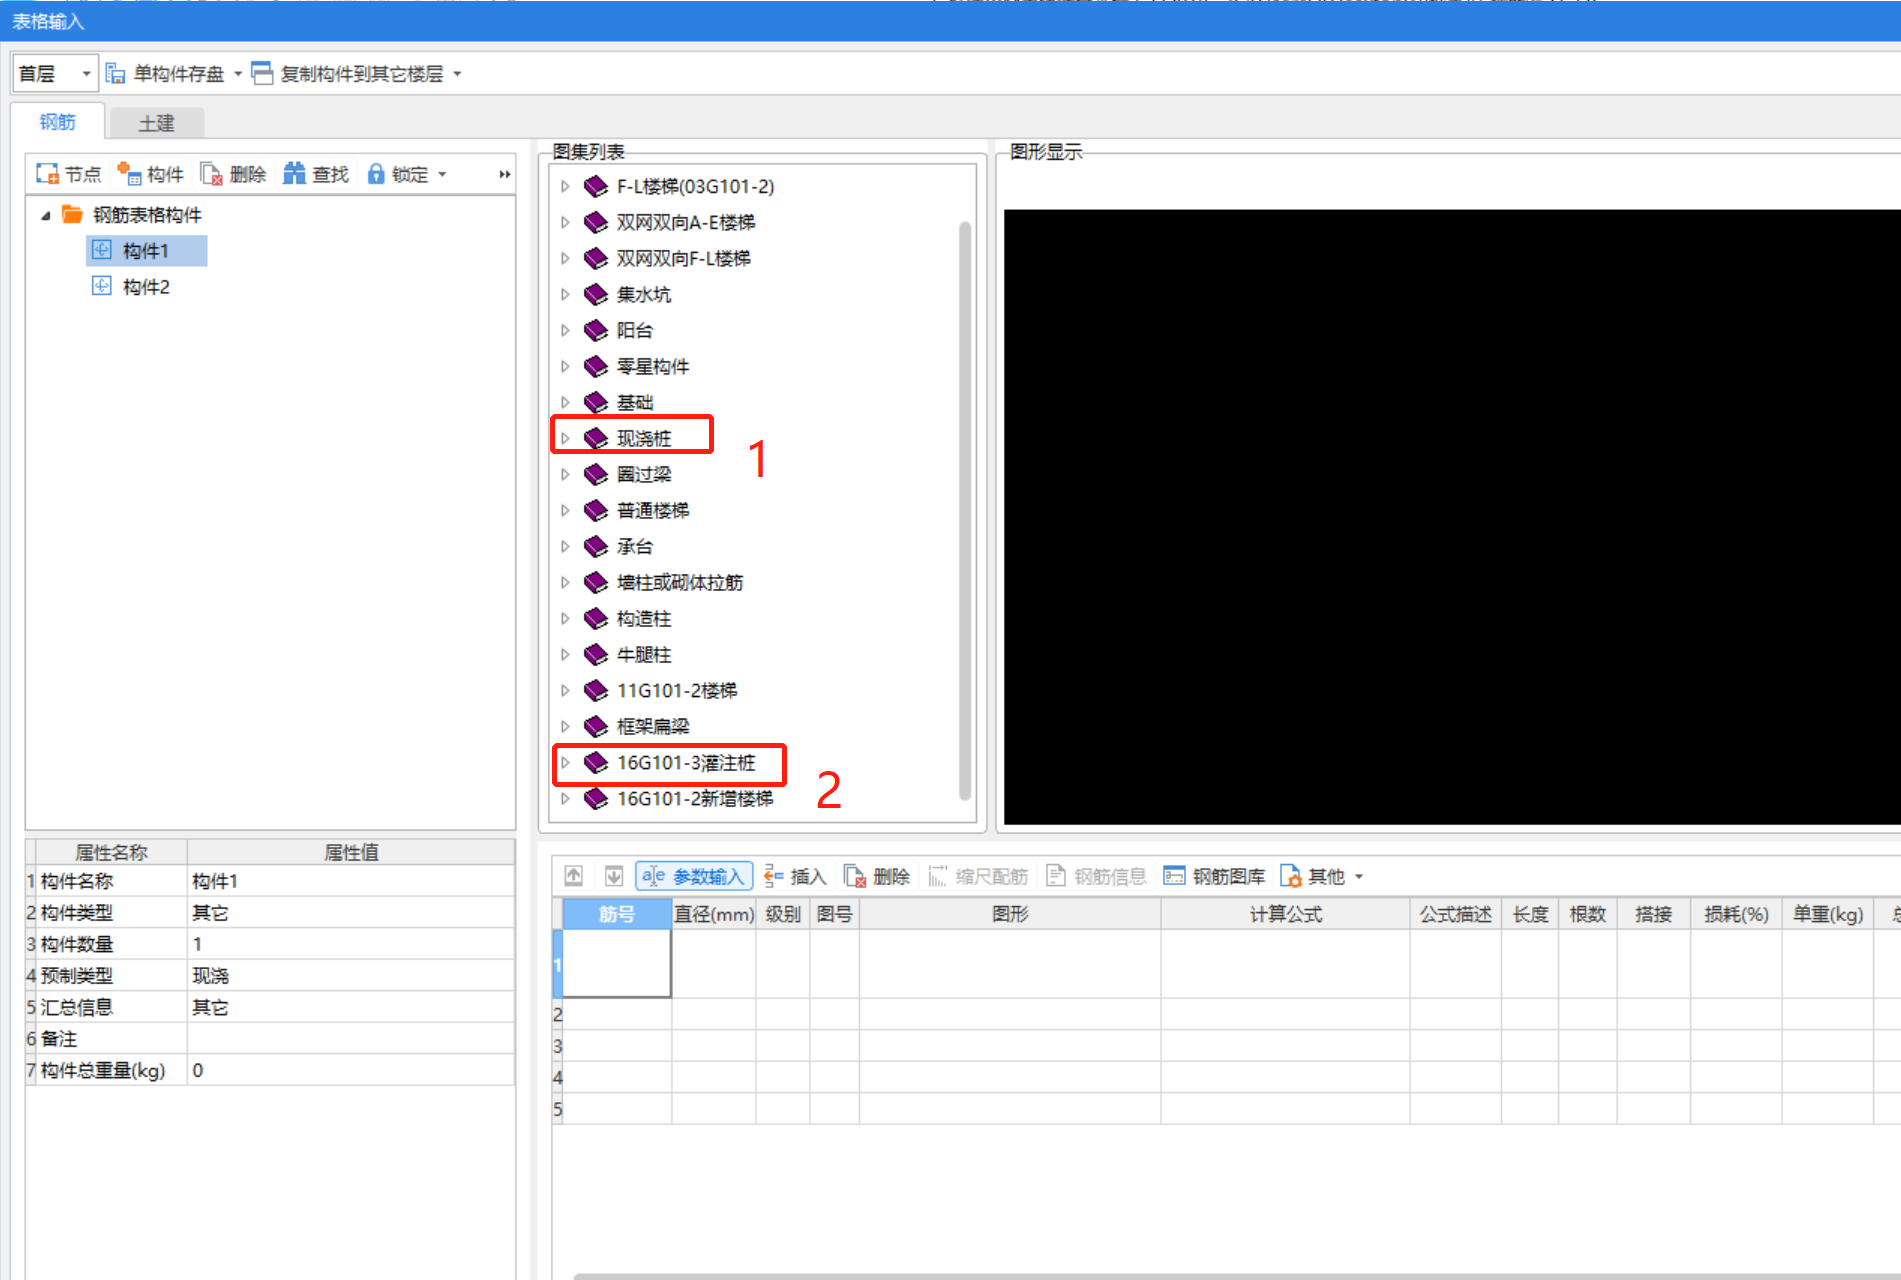
Task: Select the 现浇桩 atlas book icon
Action: 596,438
